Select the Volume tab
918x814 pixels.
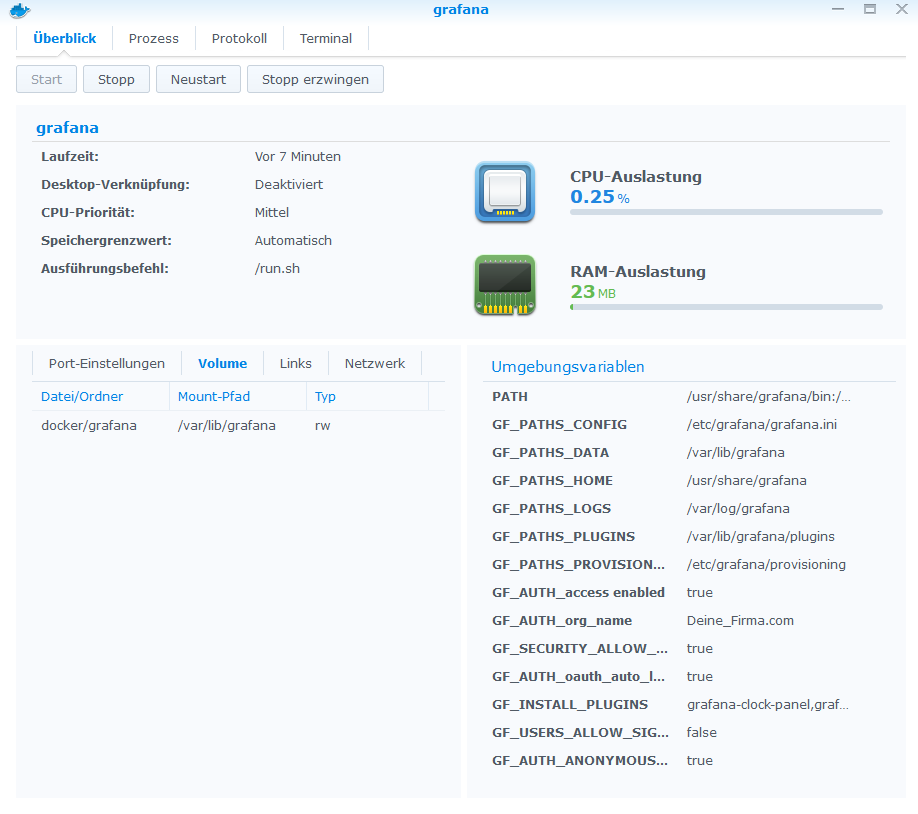222,364
